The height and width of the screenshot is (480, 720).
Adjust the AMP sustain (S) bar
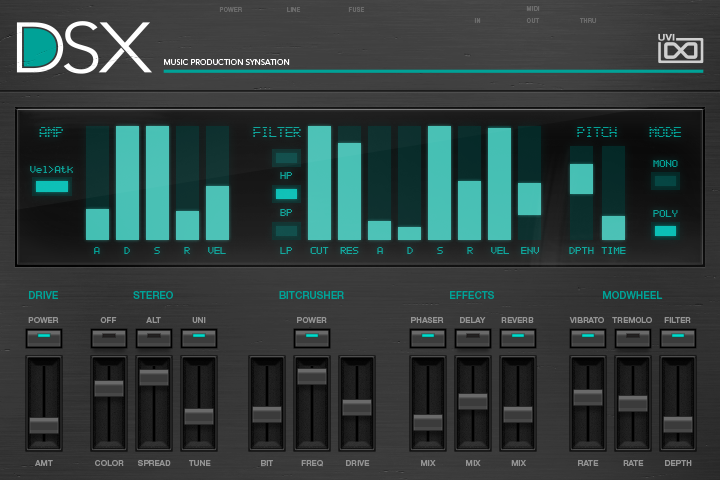coord(158,183)
